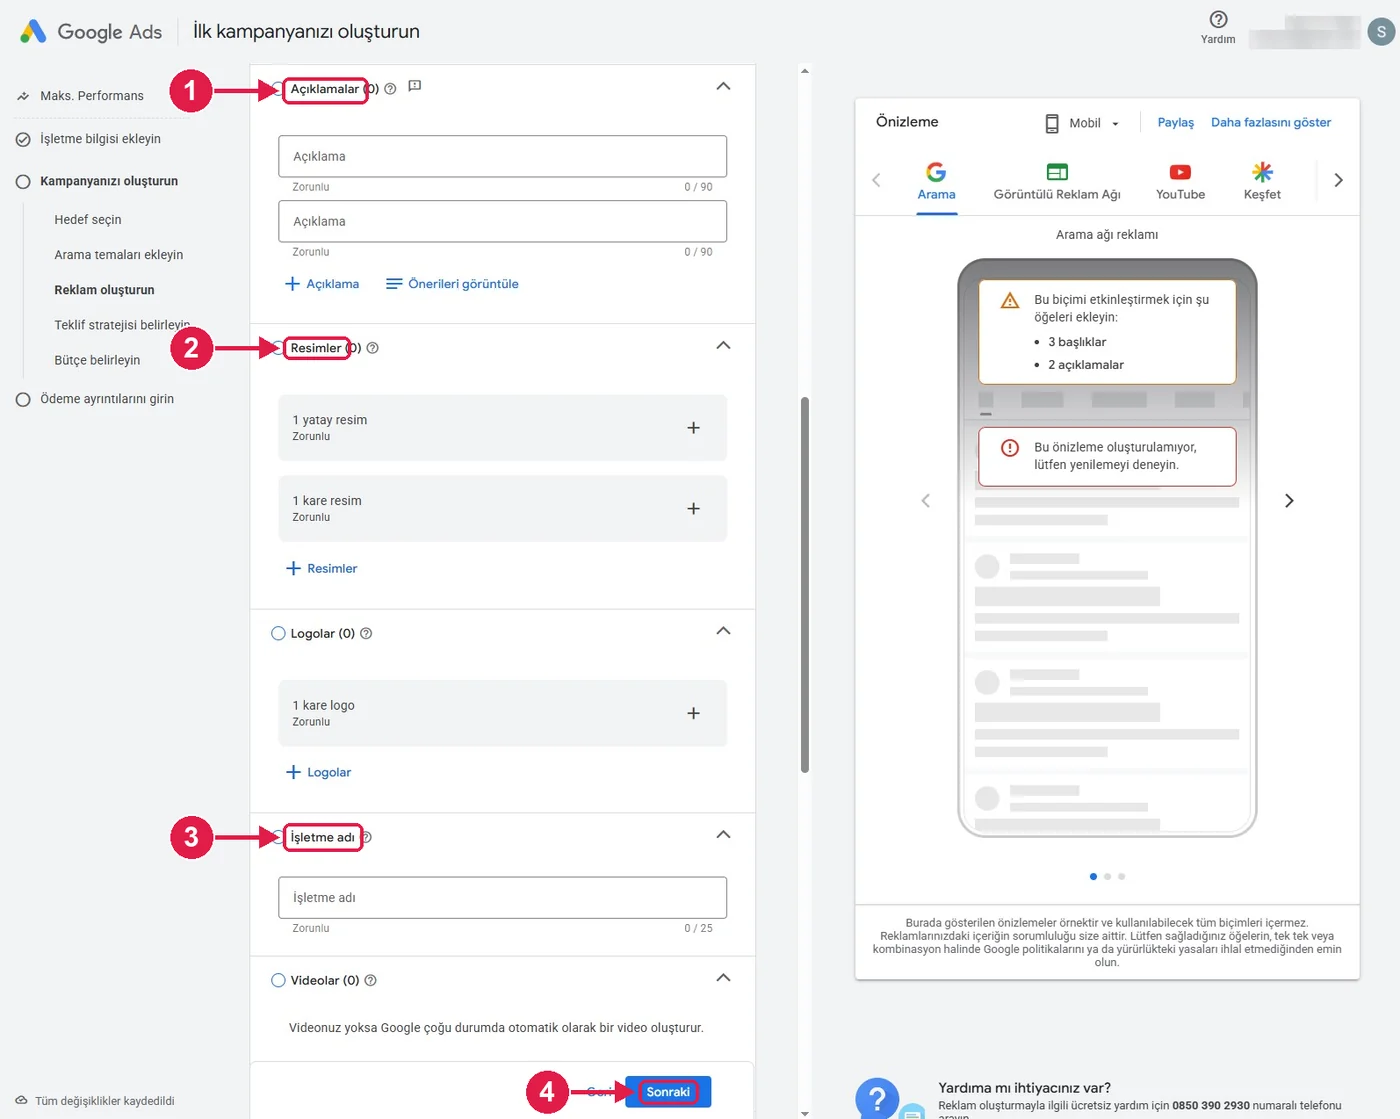1400x1119 pixels.
Task: Click Önerileri görüntüle link
Action: coord(452,284)
